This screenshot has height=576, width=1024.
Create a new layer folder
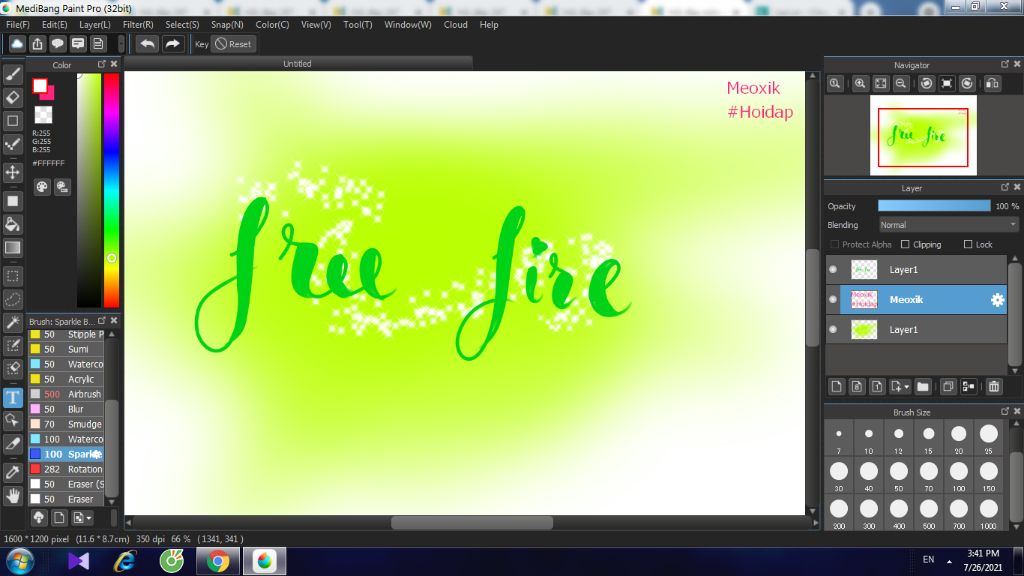click(923, 387)
